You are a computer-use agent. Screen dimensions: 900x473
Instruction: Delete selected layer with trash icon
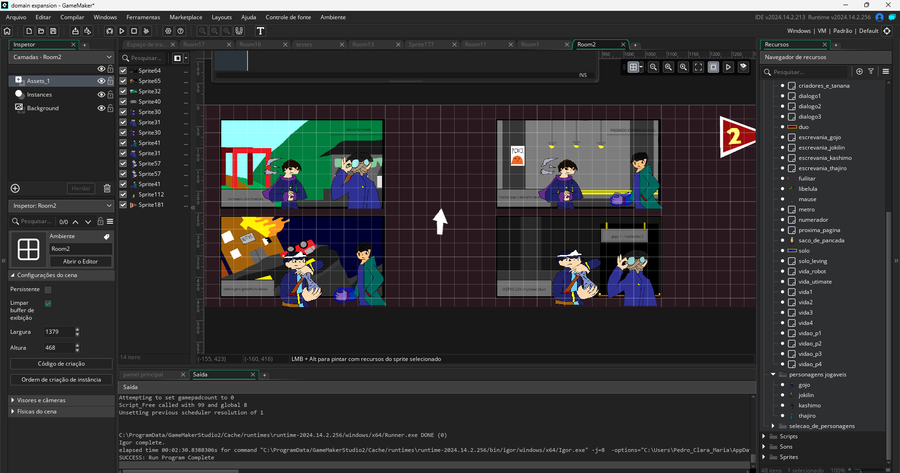(107, 188)
